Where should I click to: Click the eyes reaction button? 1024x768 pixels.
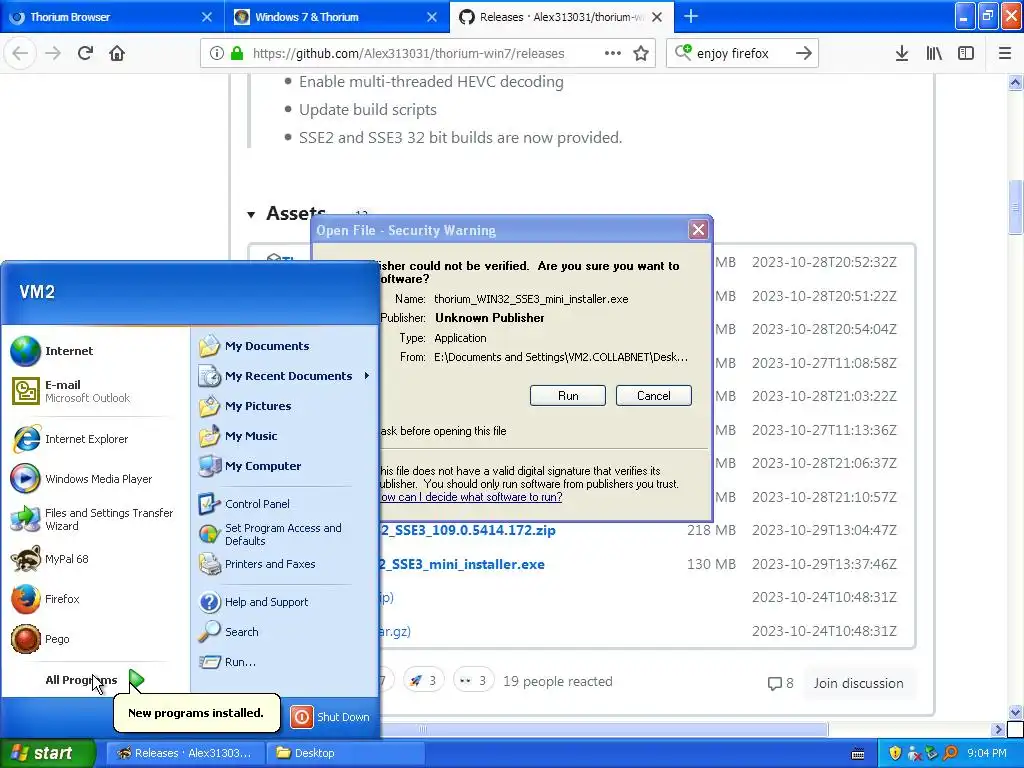click(473, 681)
